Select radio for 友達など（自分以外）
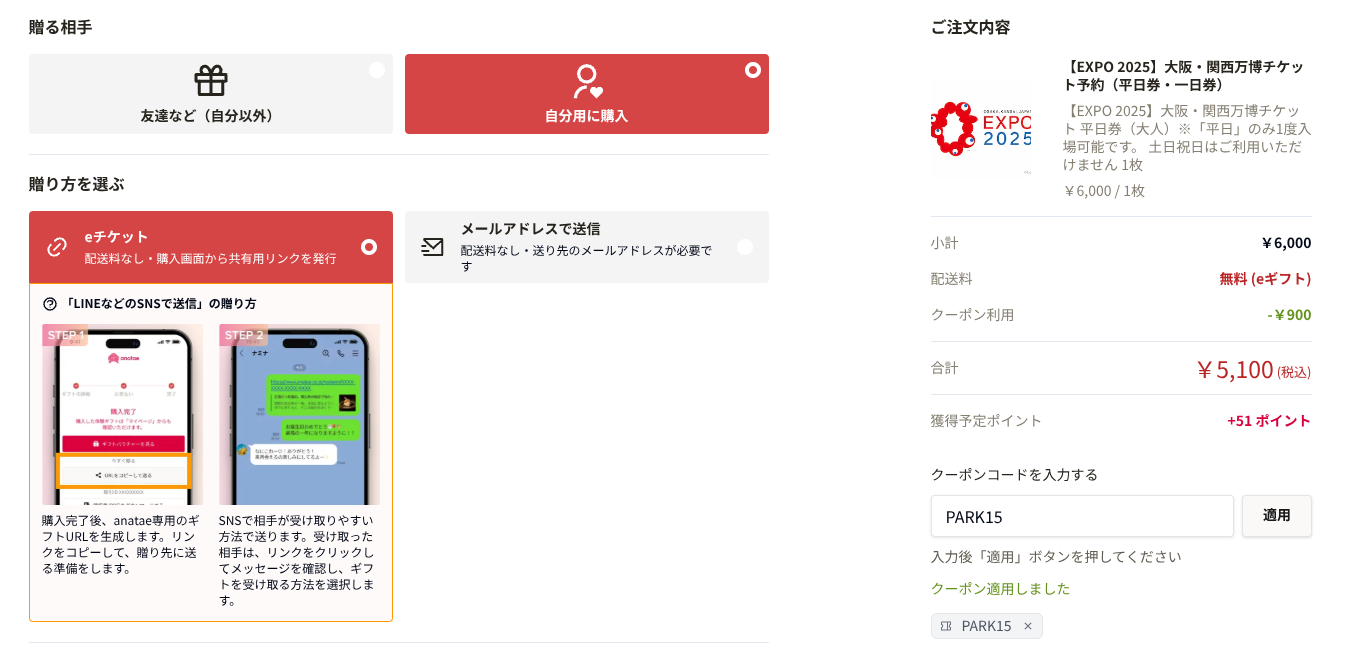Viewport: 1355px width, 646px height. [377, 70]
